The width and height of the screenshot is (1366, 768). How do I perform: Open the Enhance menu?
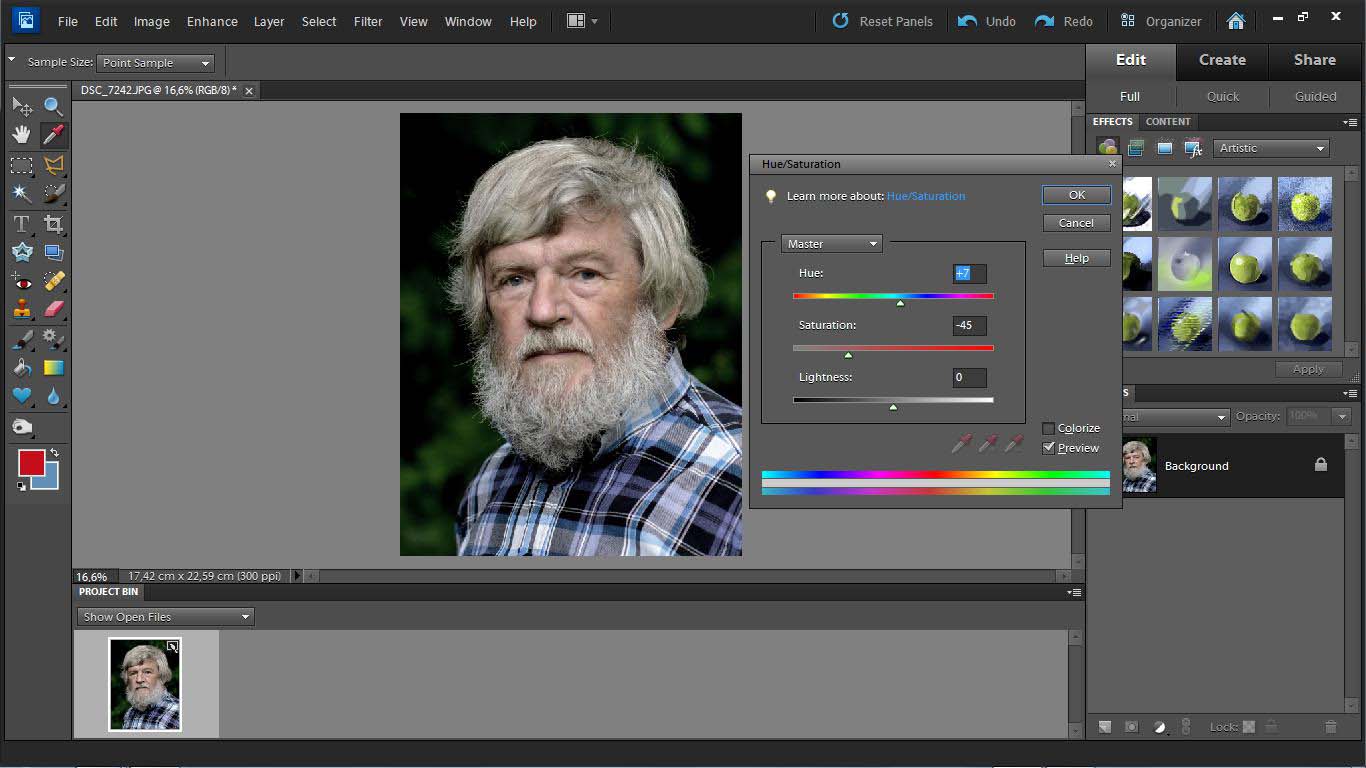pyautogui.click(x=212, y=21)
